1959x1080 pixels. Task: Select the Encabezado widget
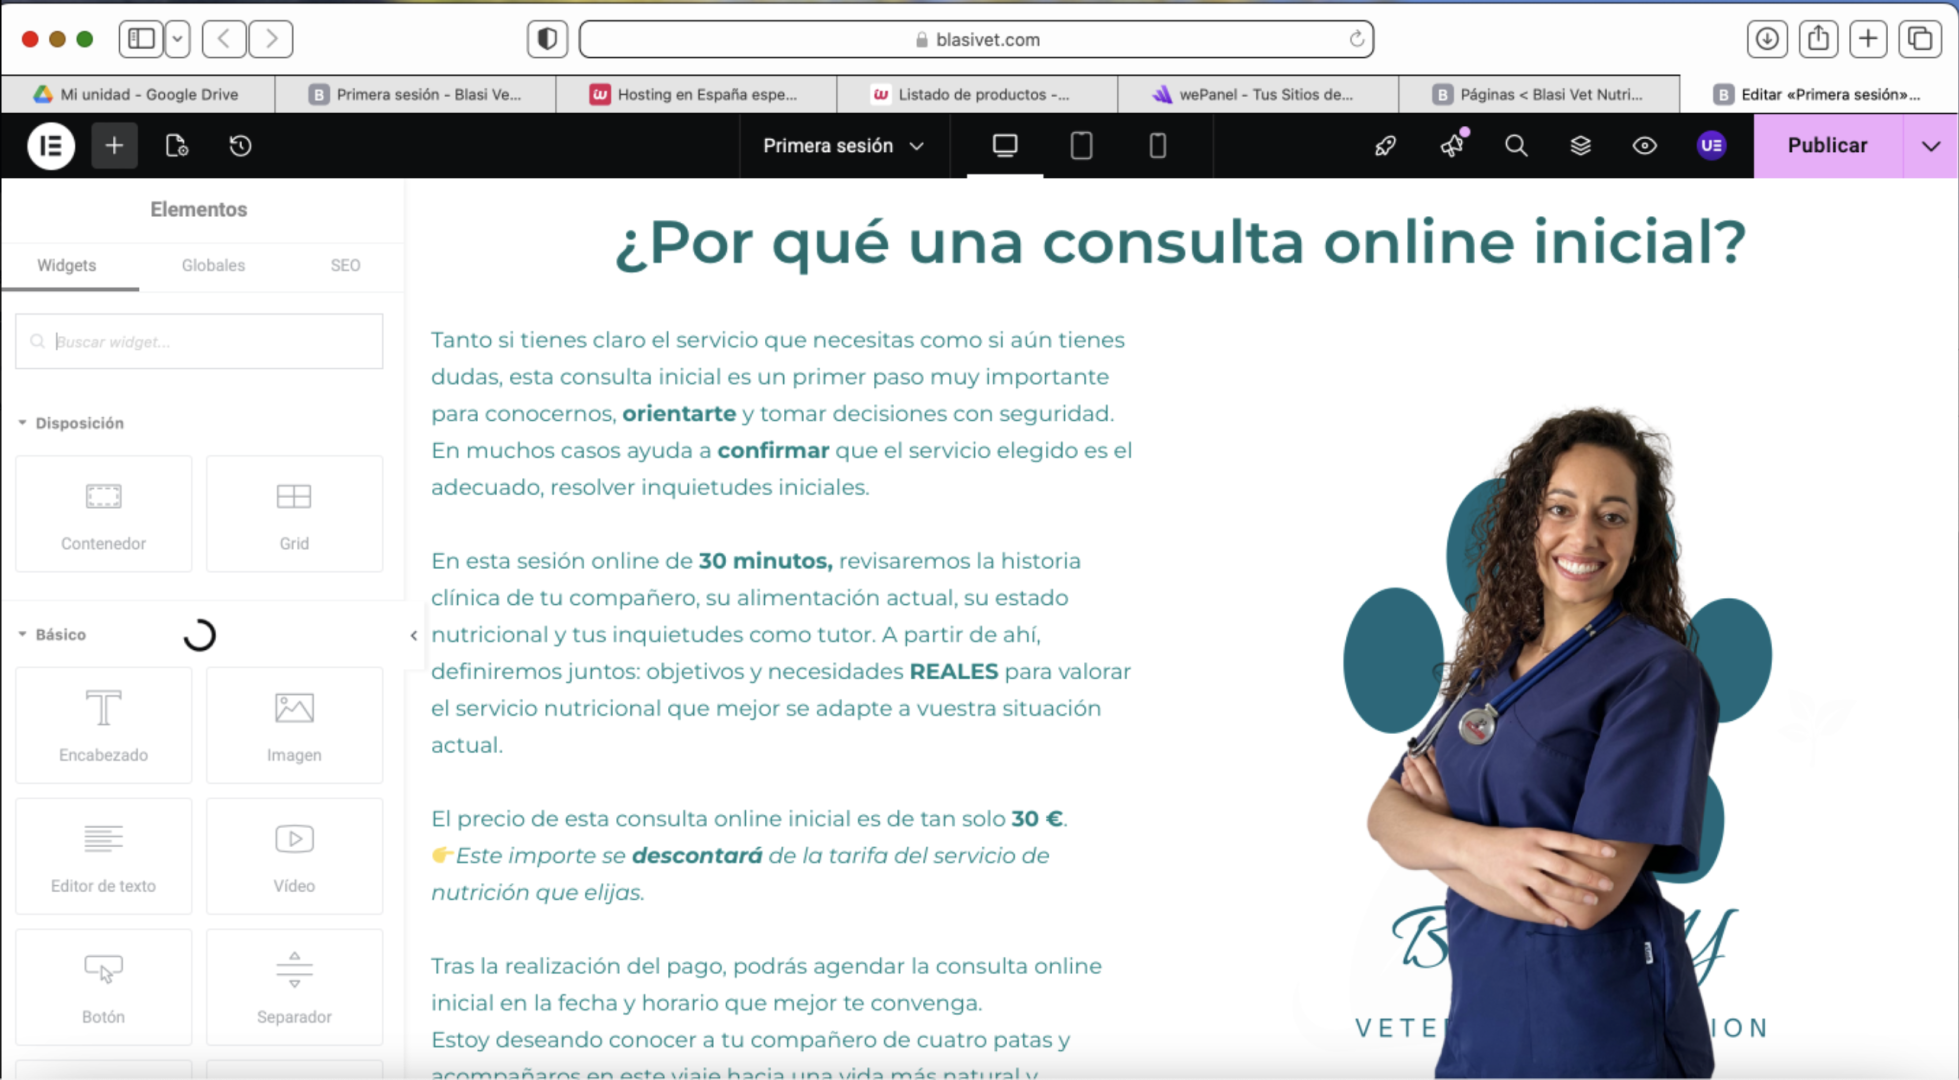pyautogui.click(x=103, y=724)
